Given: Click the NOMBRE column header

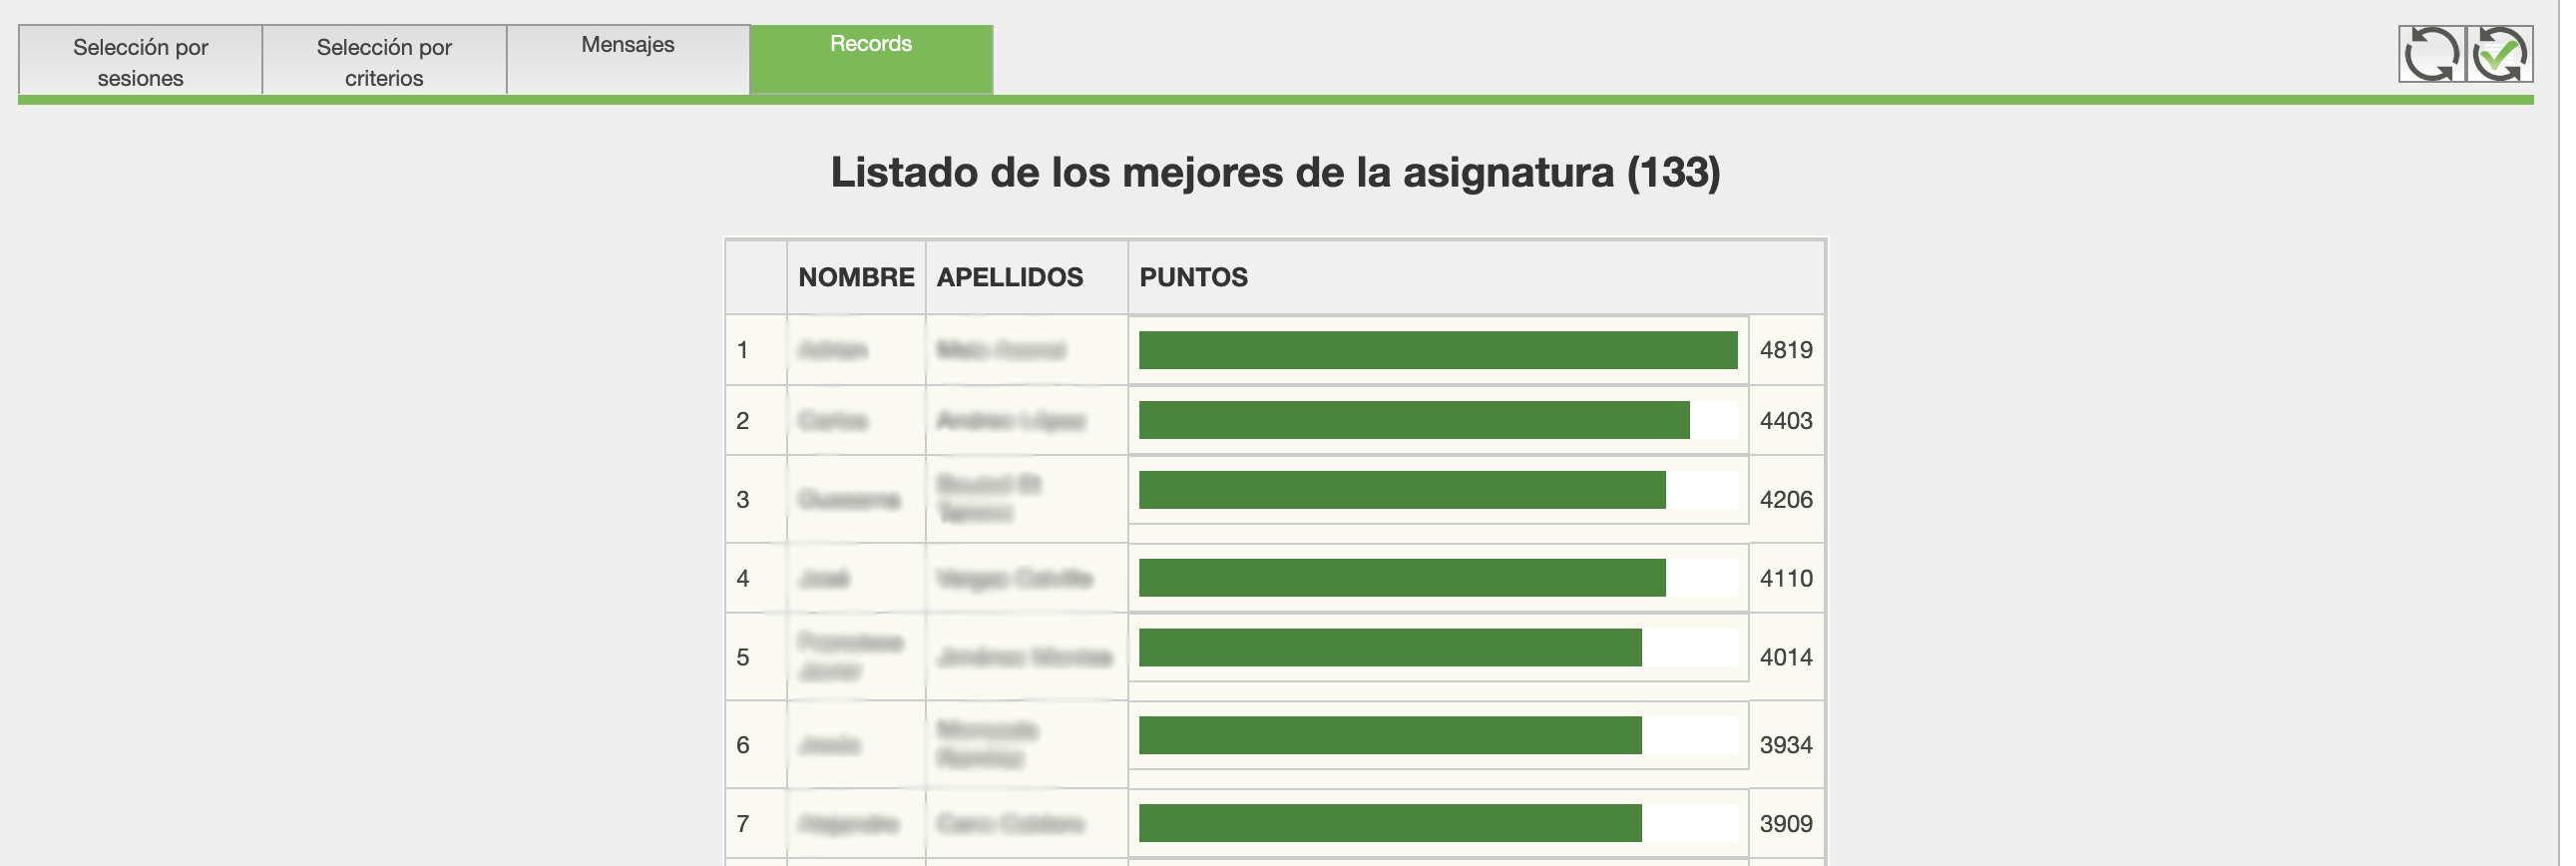Looking at the screenshot, I should click(856, 277).
